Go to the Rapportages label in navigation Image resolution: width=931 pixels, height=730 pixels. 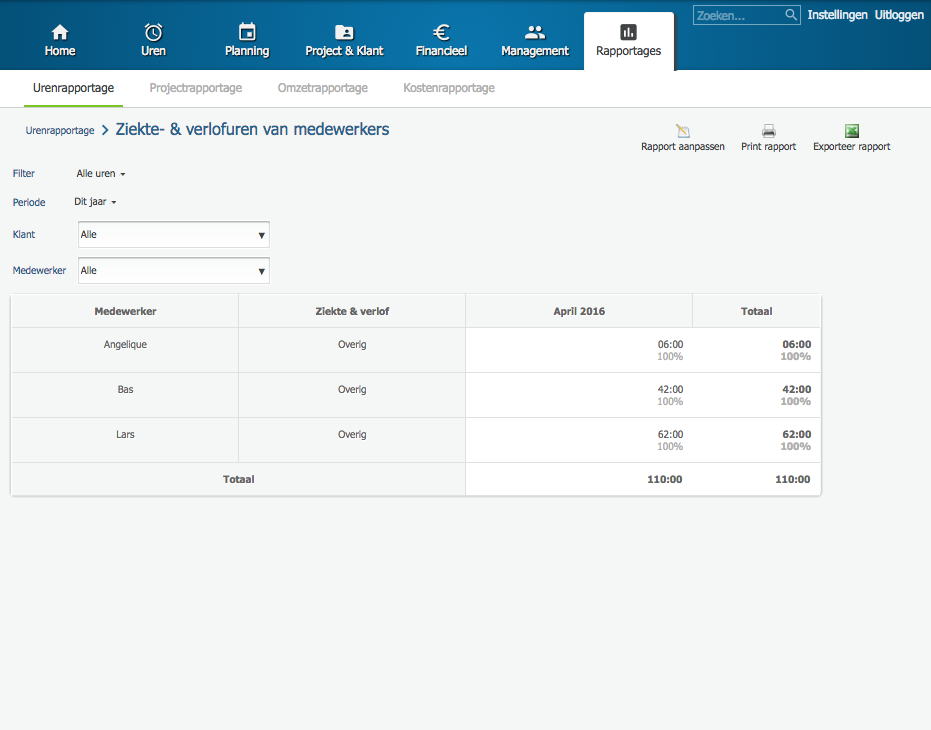click(628, 51)
